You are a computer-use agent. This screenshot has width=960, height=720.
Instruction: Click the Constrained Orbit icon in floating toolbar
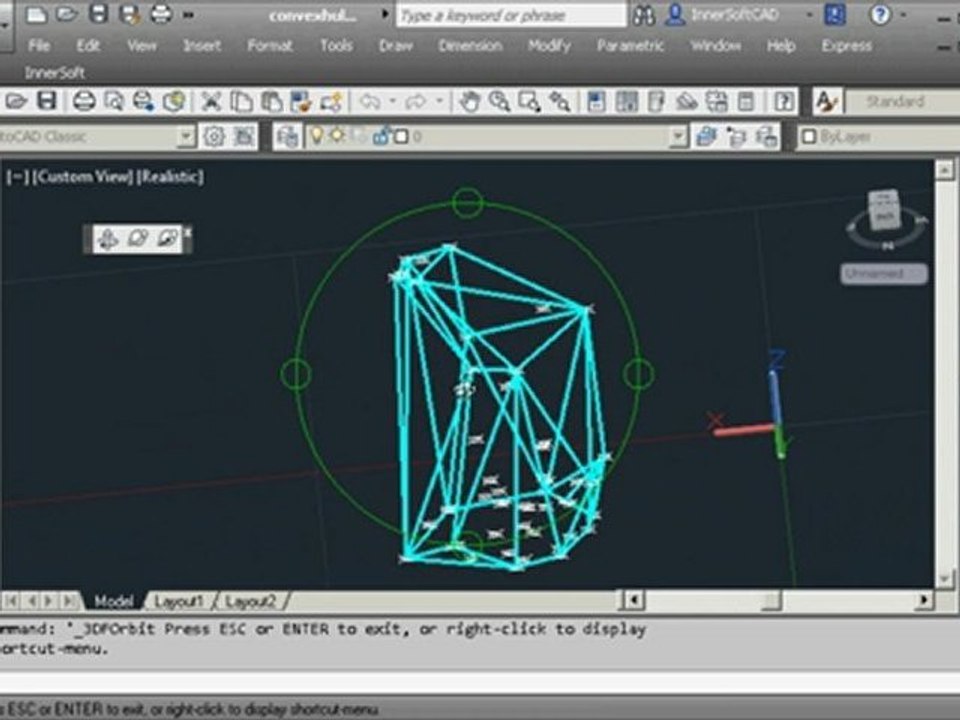point(108,238)
